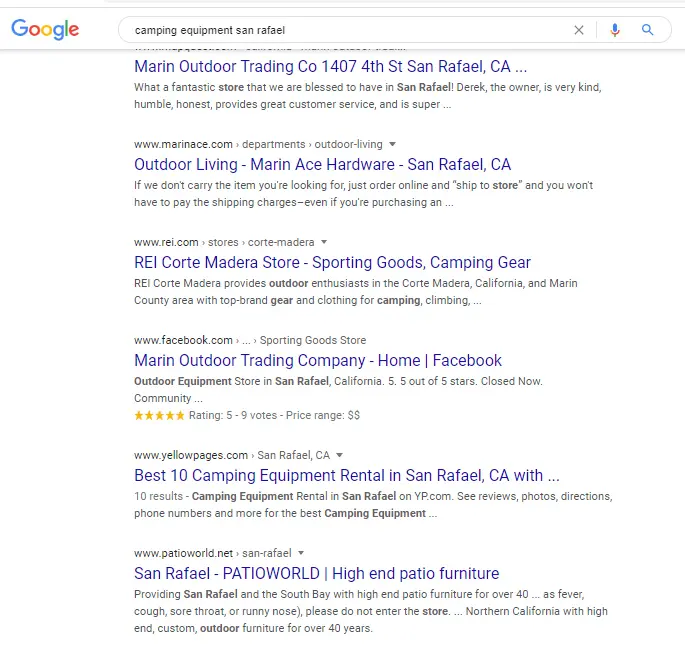This screenshot has height=651, width=685.
Task: Activate voice search microphone icon
Action: point(615,30)
